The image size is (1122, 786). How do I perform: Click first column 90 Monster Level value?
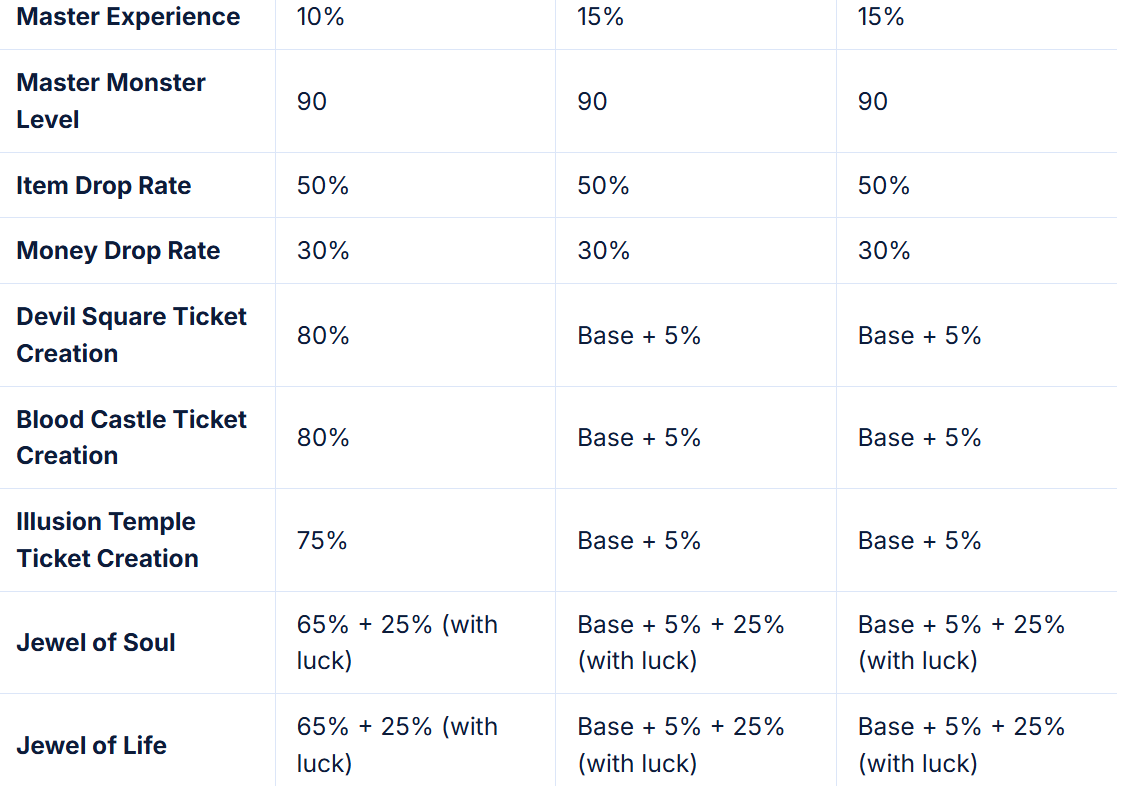[x=312, y=101]
